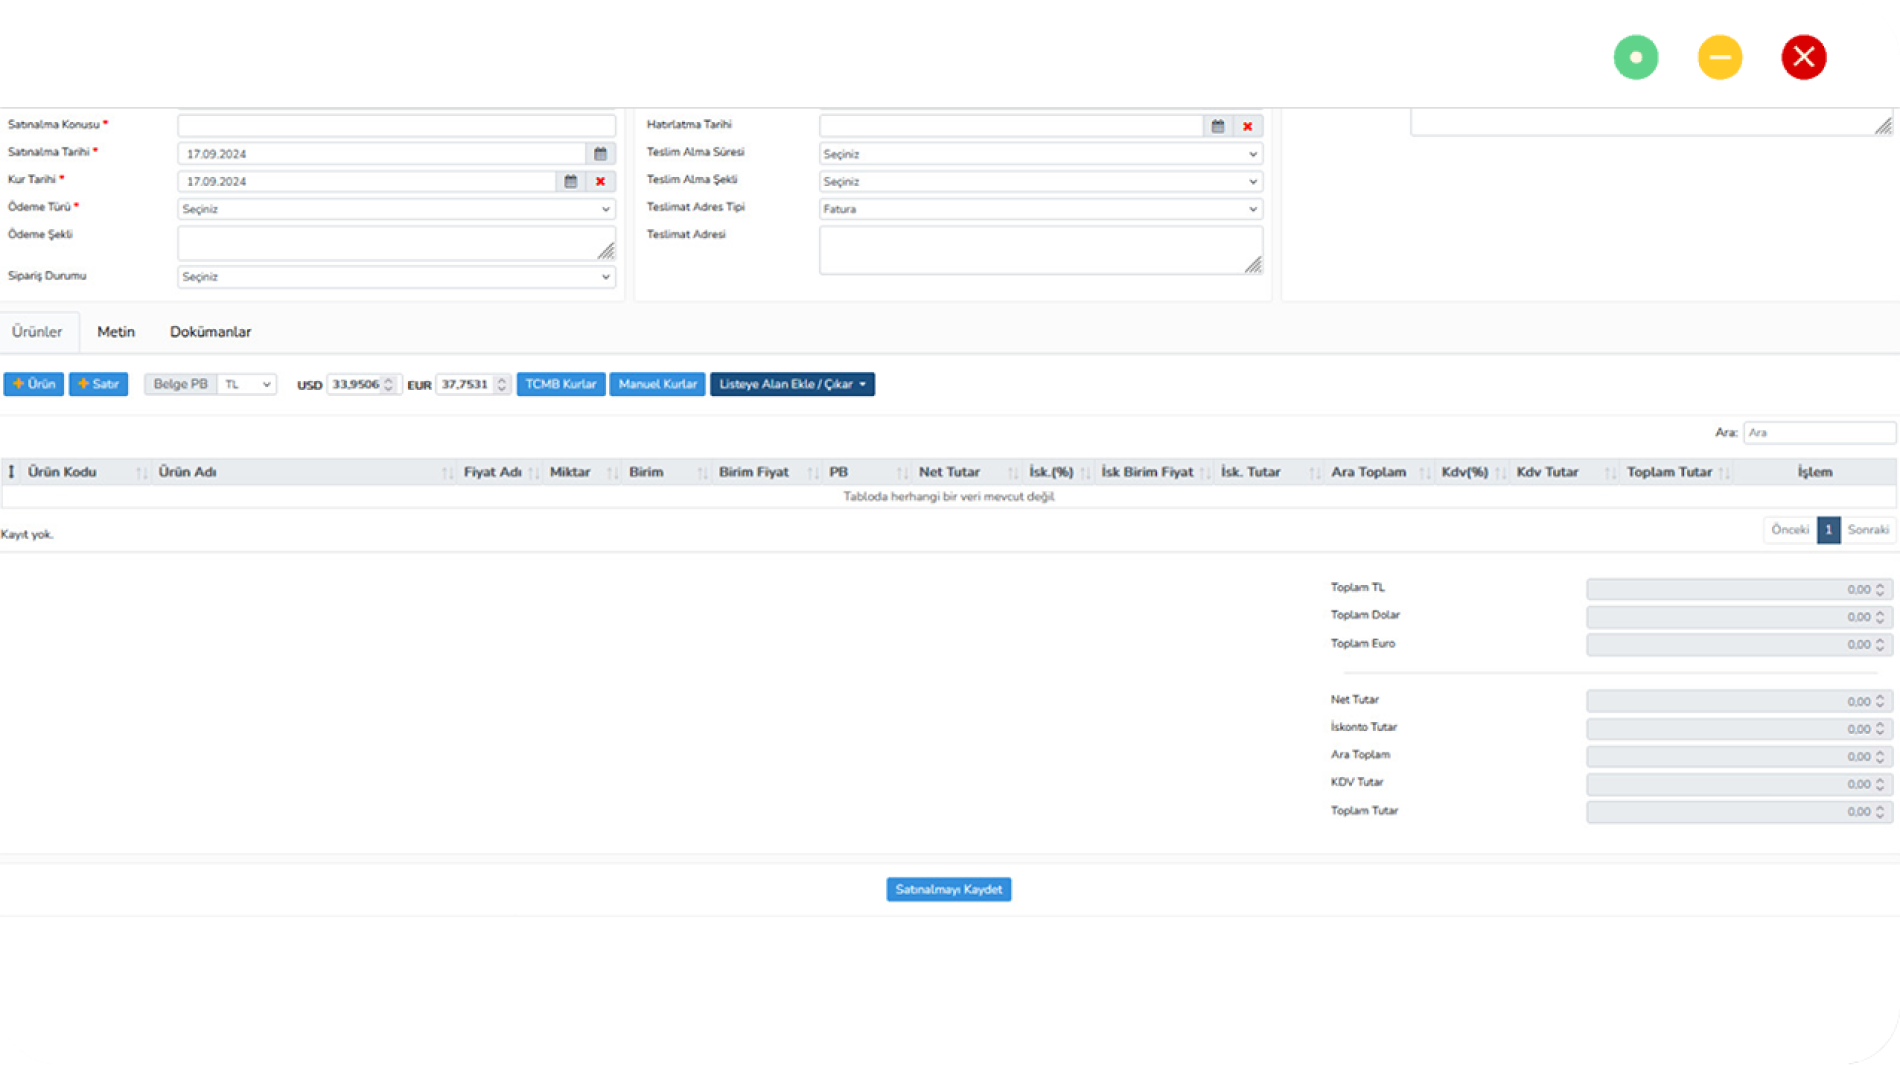The image size is (1900, 1065).
Task: Open calendar for Hatırlatma Tarihi
Action: 1218,126
